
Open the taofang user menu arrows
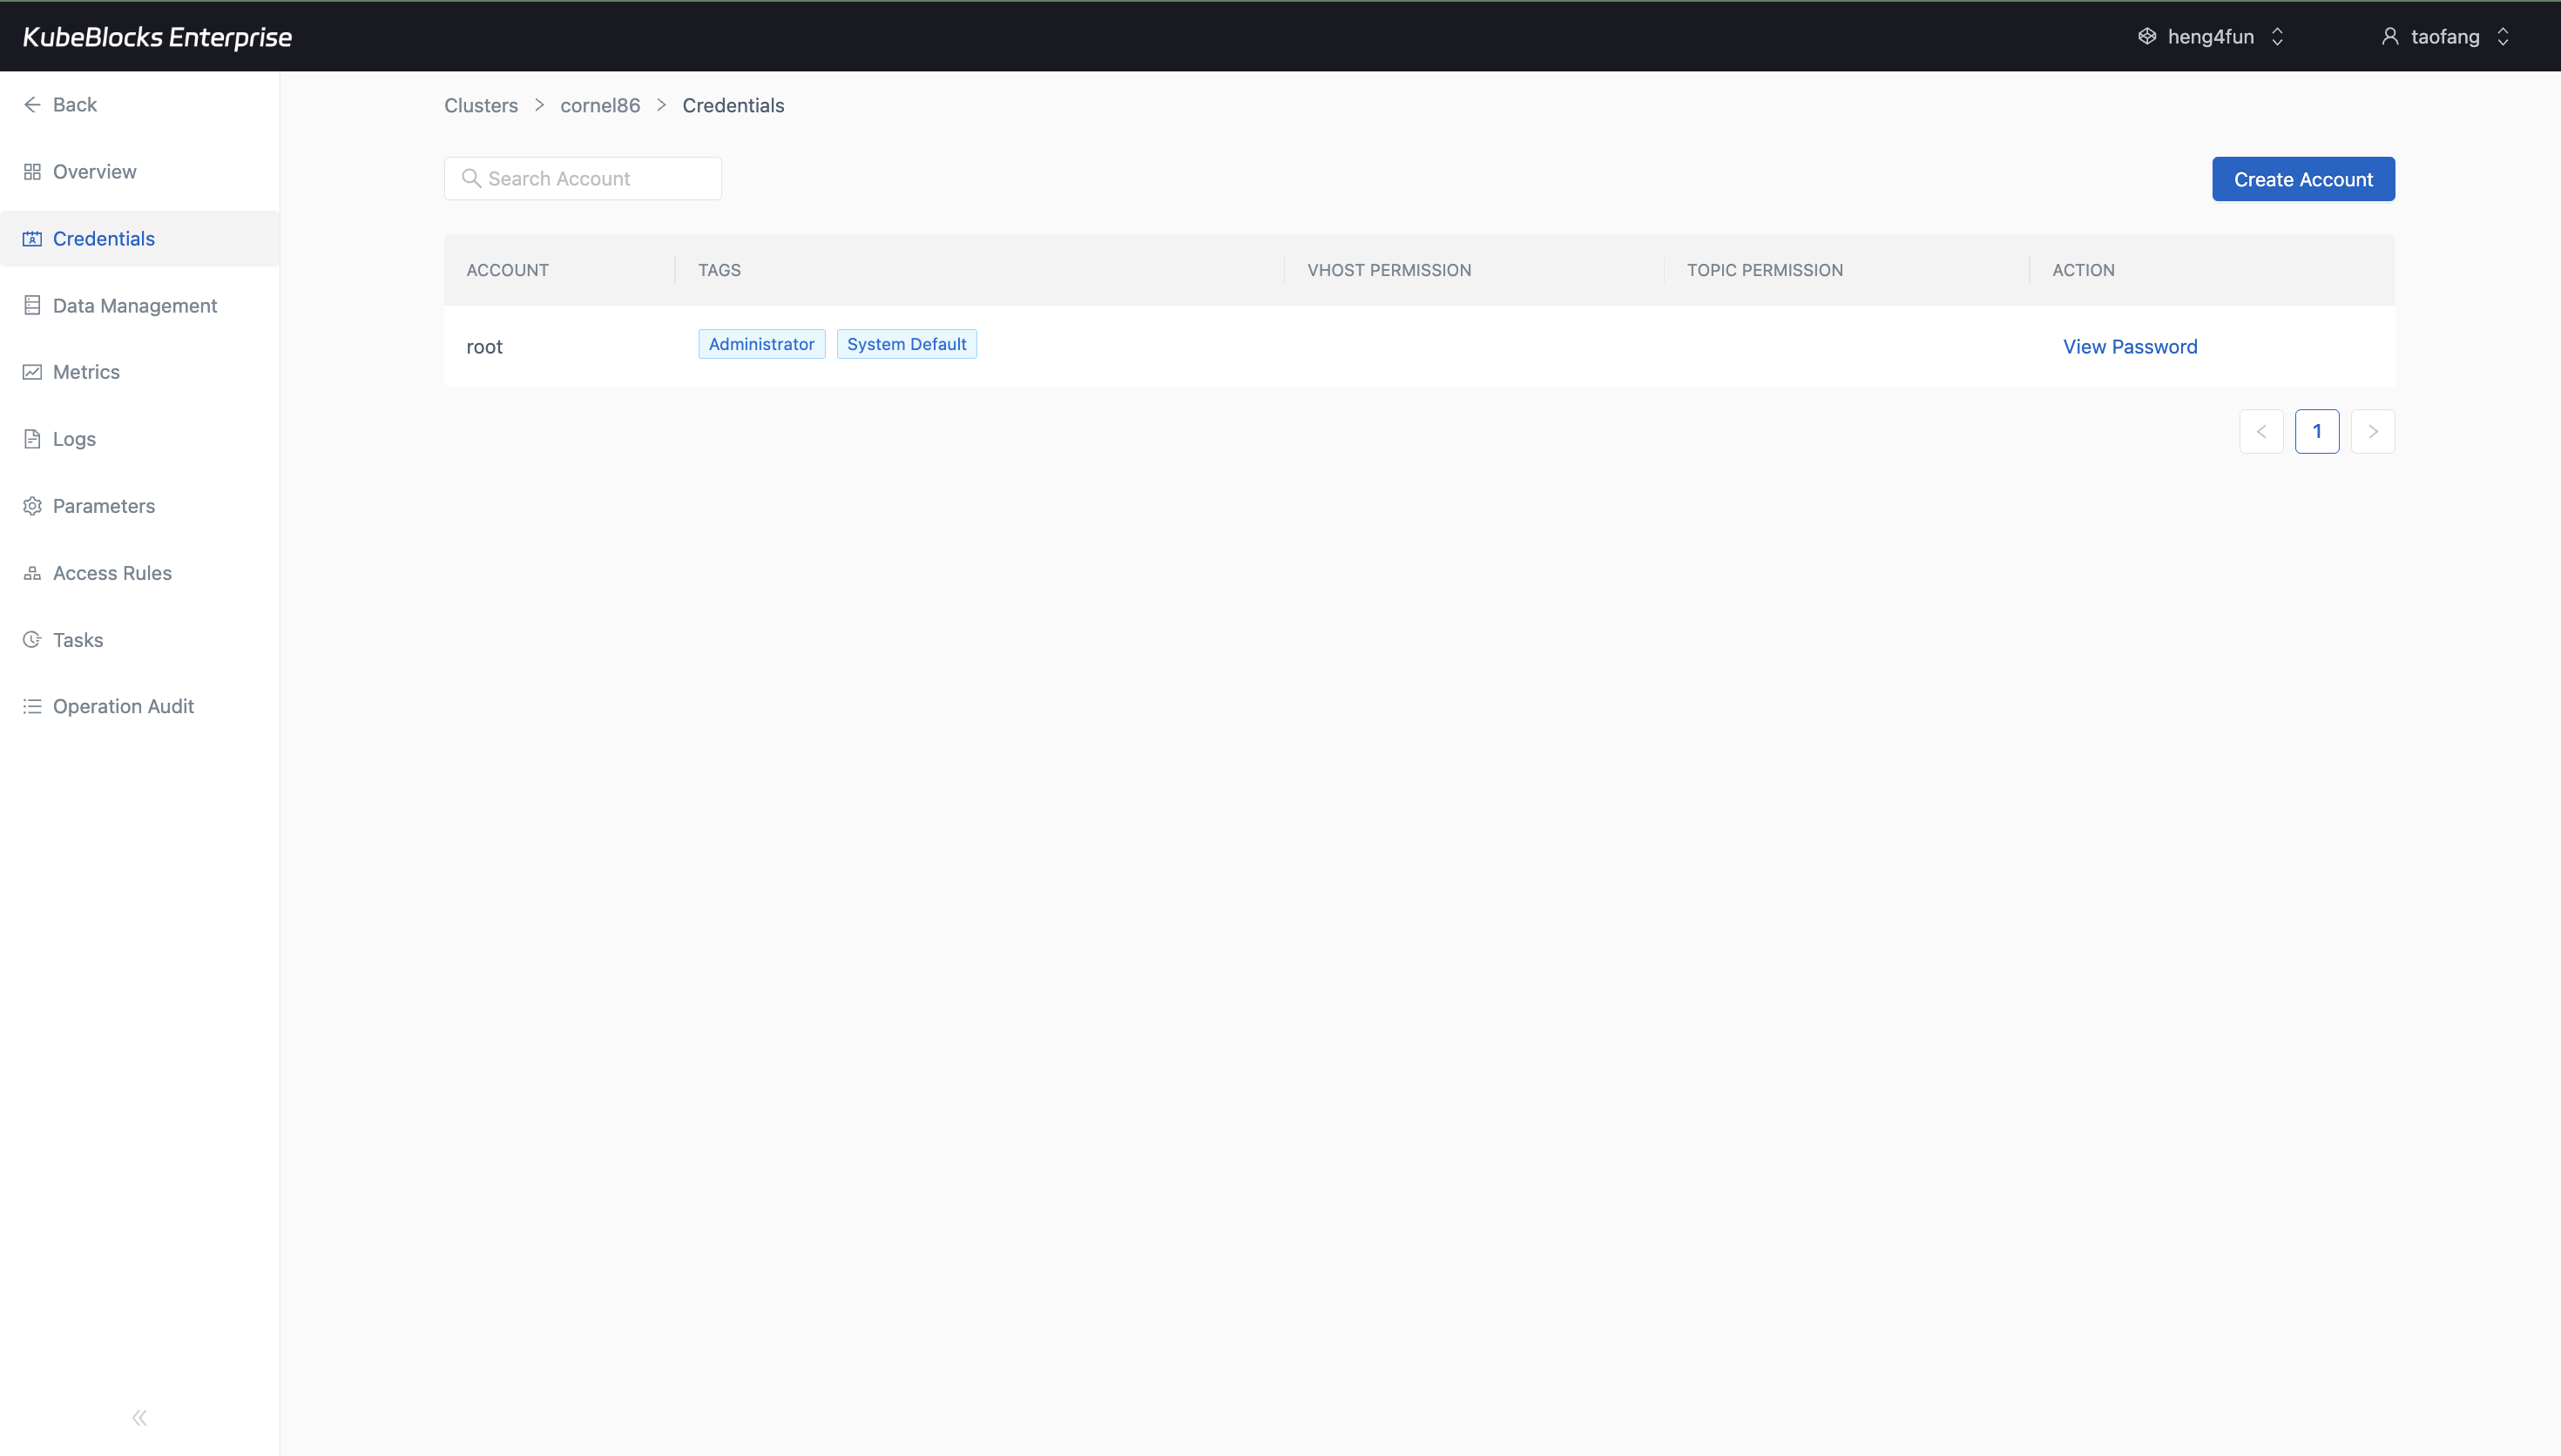pyautogui.click(x=2503, y=37)
